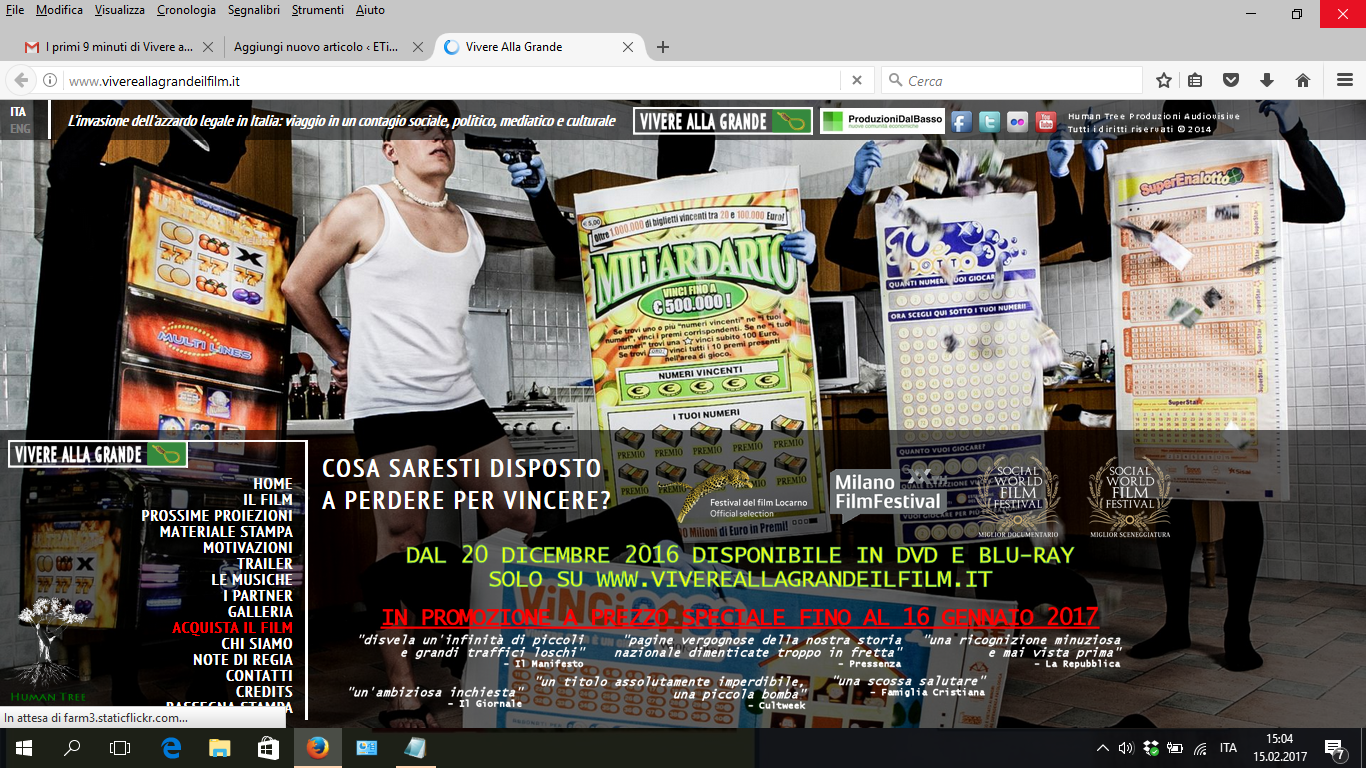Open Firefox hamburger menu

[1345, 81]
